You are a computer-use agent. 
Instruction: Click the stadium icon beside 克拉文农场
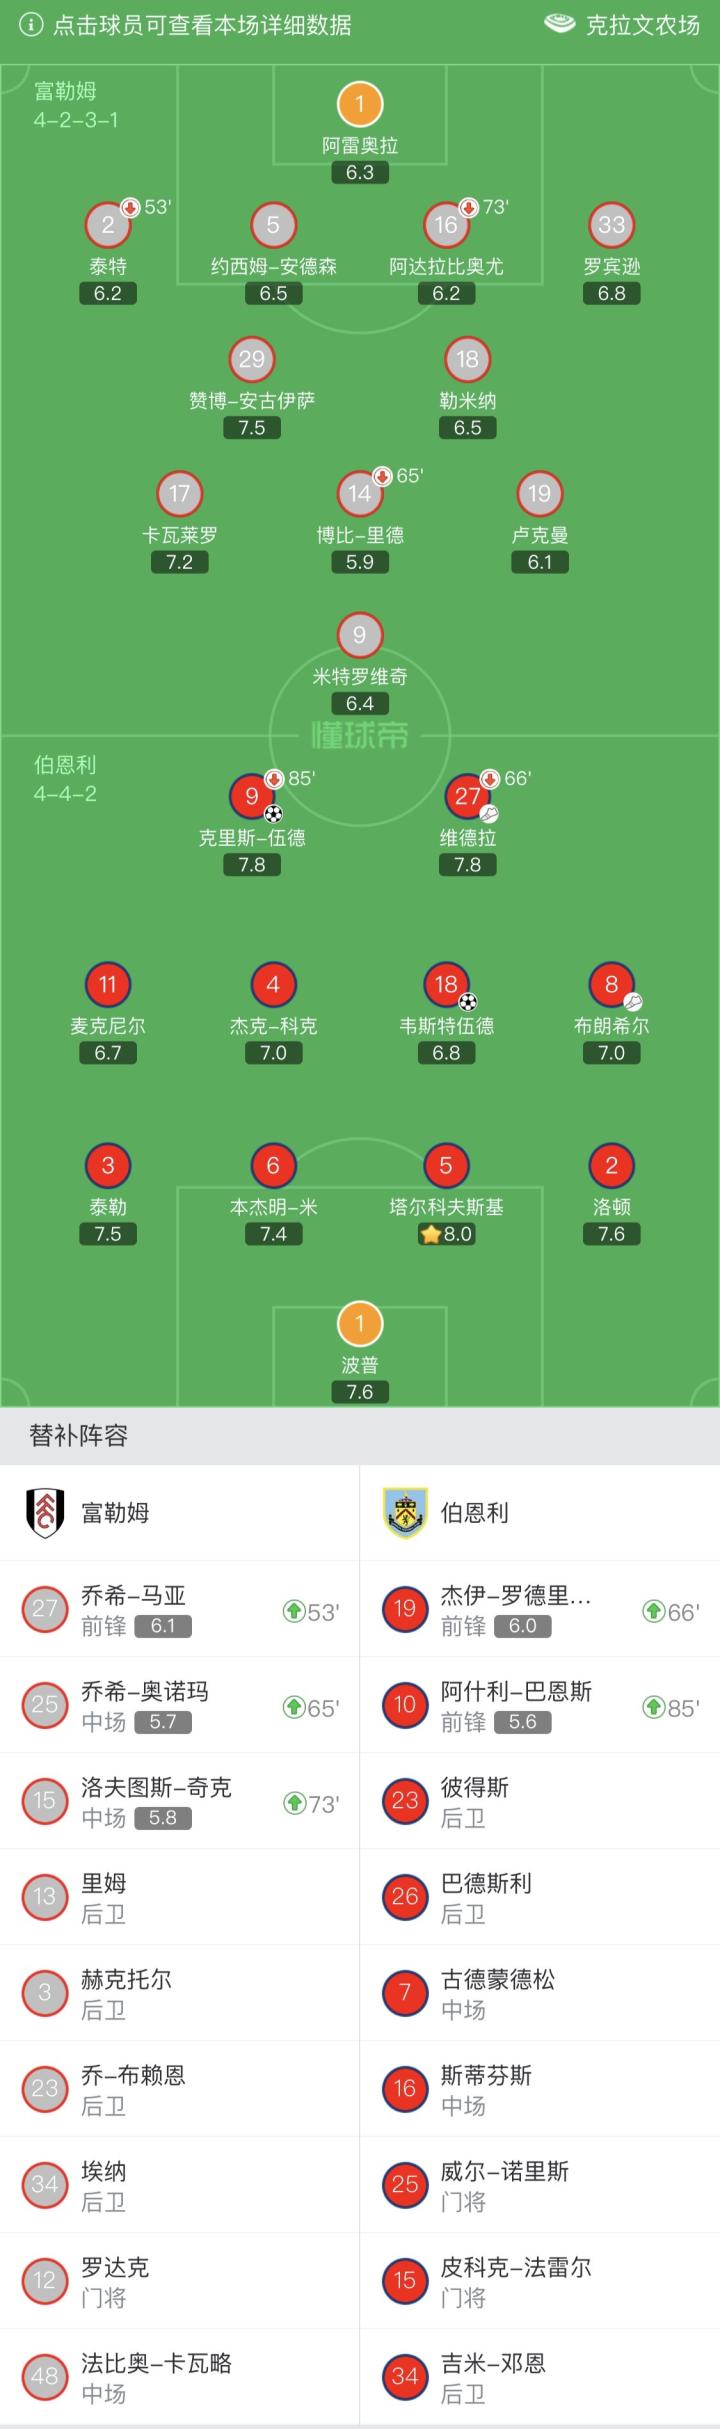coord(559,24)
